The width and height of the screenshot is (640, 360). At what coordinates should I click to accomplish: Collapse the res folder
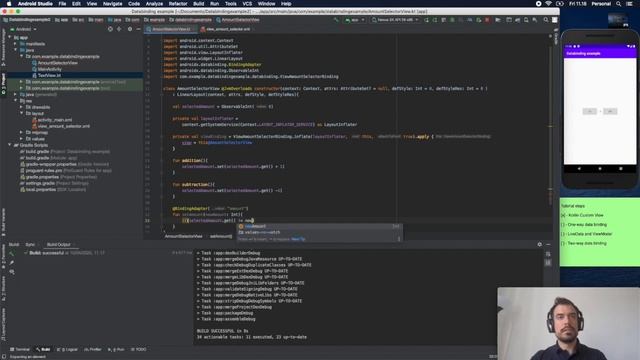(x=16, y=100)
